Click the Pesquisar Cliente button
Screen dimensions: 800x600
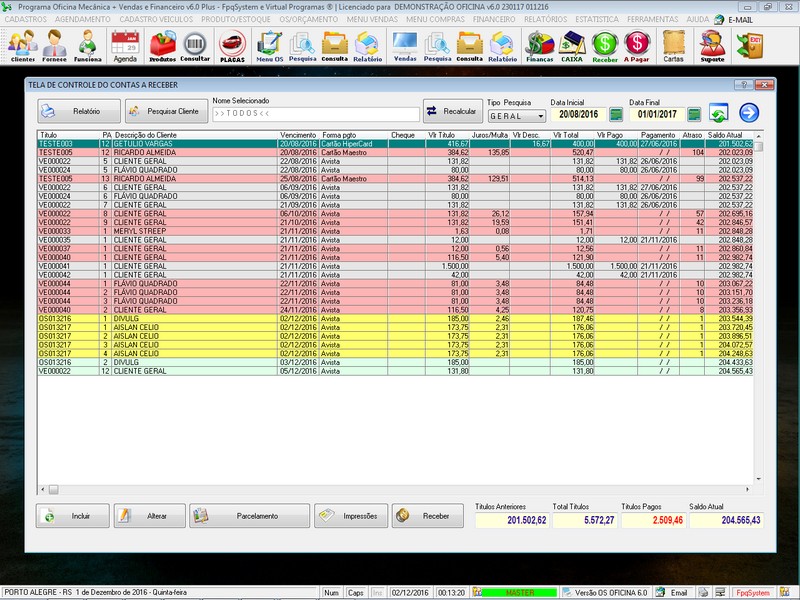(167, 111)
